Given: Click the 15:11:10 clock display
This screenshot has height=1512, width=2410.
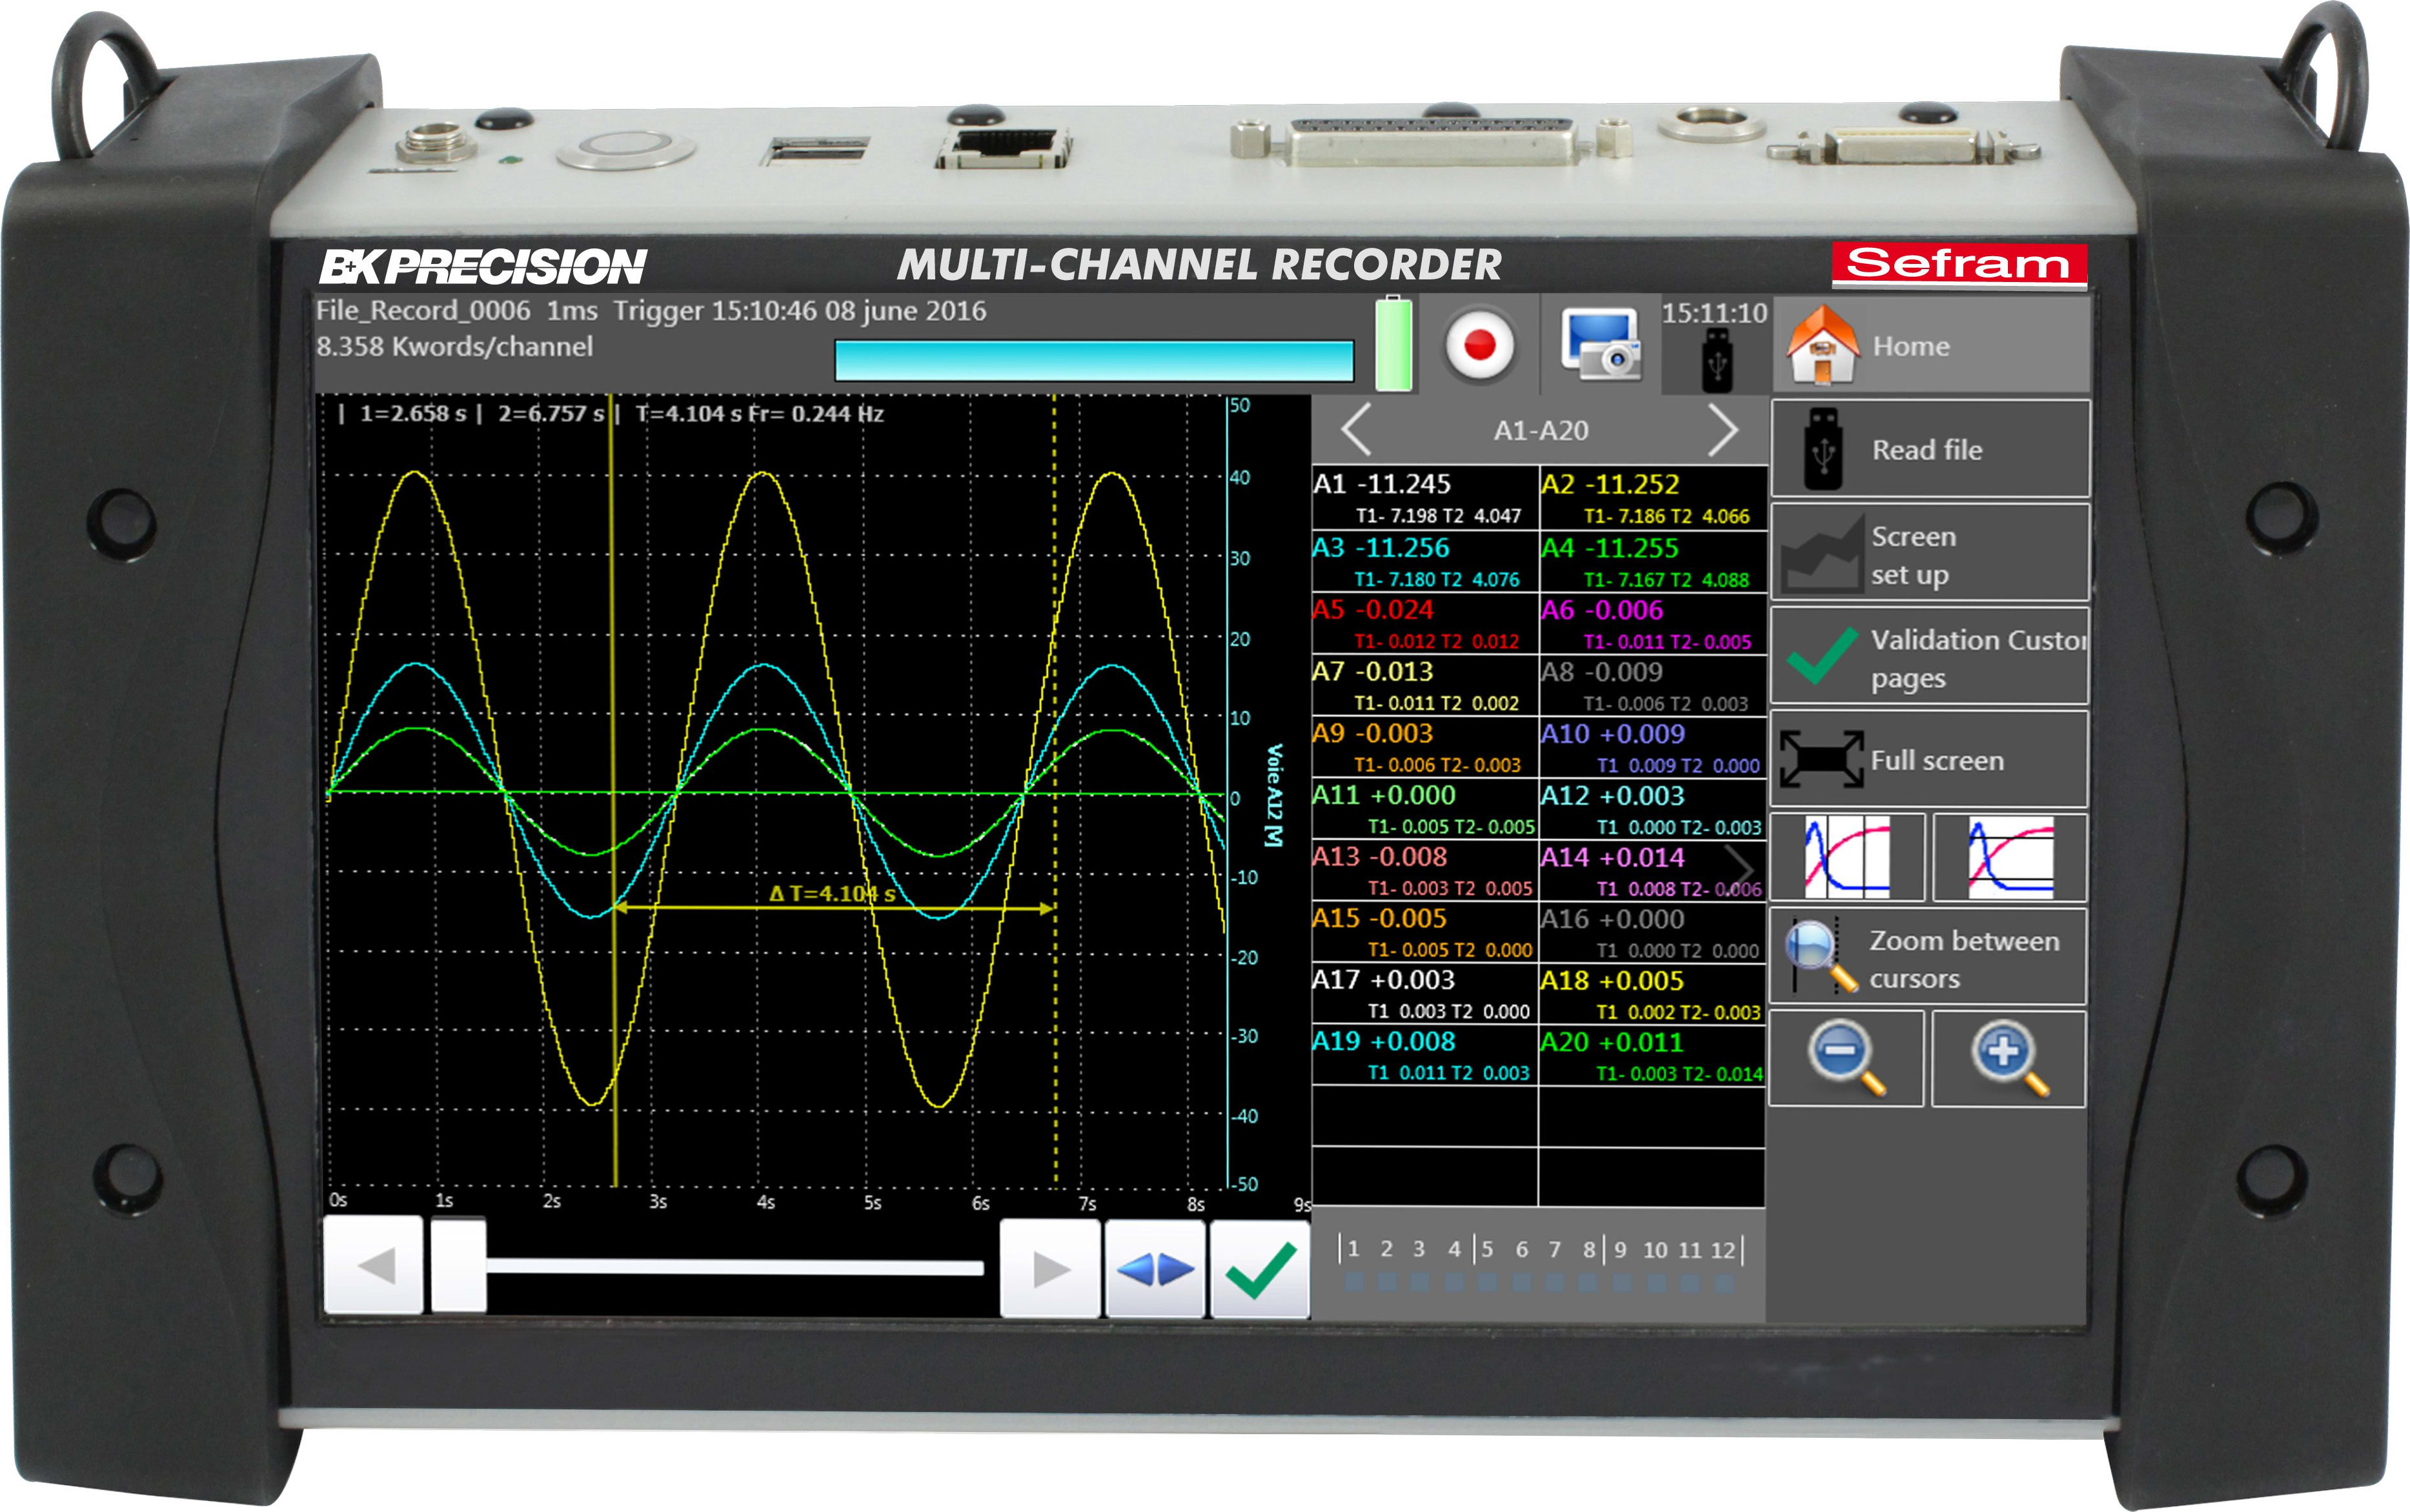Looking at the screenshot, I should 1714,313.
